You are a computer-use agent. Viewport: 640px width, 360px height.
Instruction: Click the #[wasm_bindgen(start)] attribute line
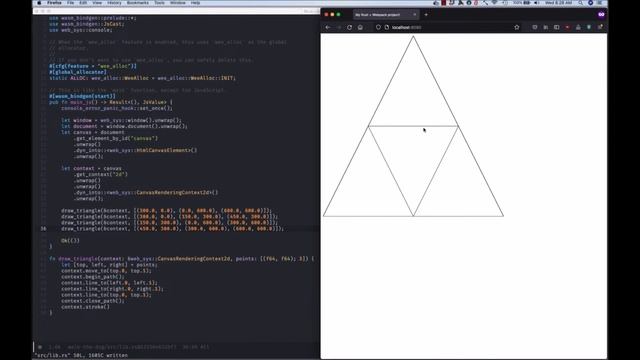pos(82,96)
